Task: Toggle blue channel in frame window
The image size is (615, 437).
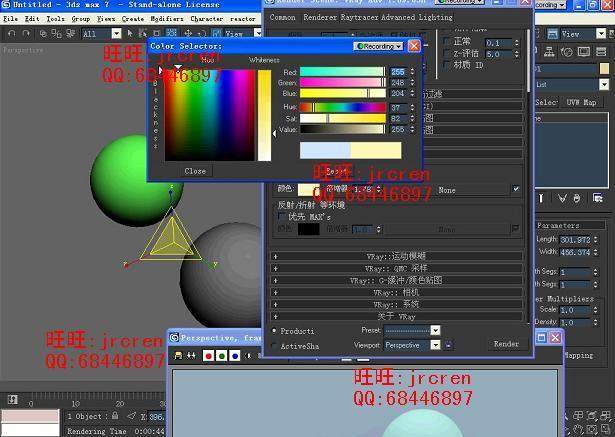Action: pyautogui.click(x=235, y=356)
